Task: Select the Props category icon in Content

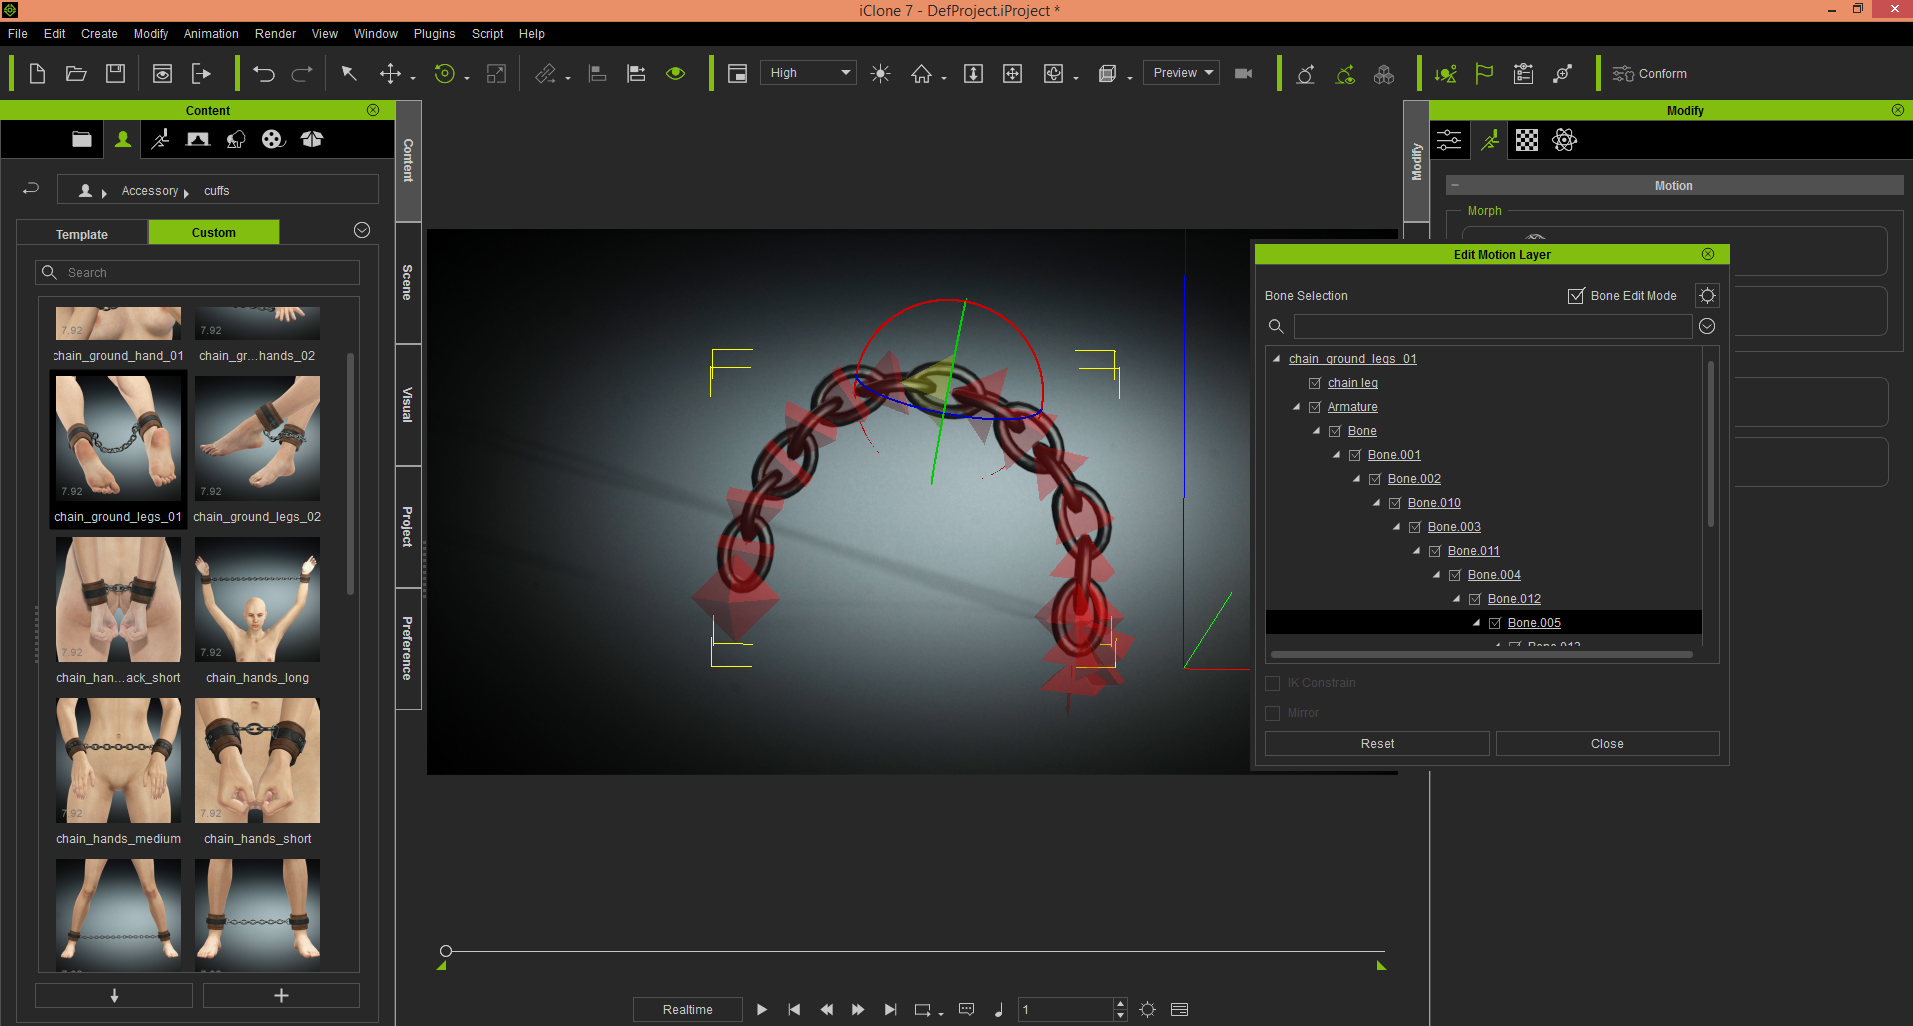Action: pyautogui.click(x=236, y=139)
